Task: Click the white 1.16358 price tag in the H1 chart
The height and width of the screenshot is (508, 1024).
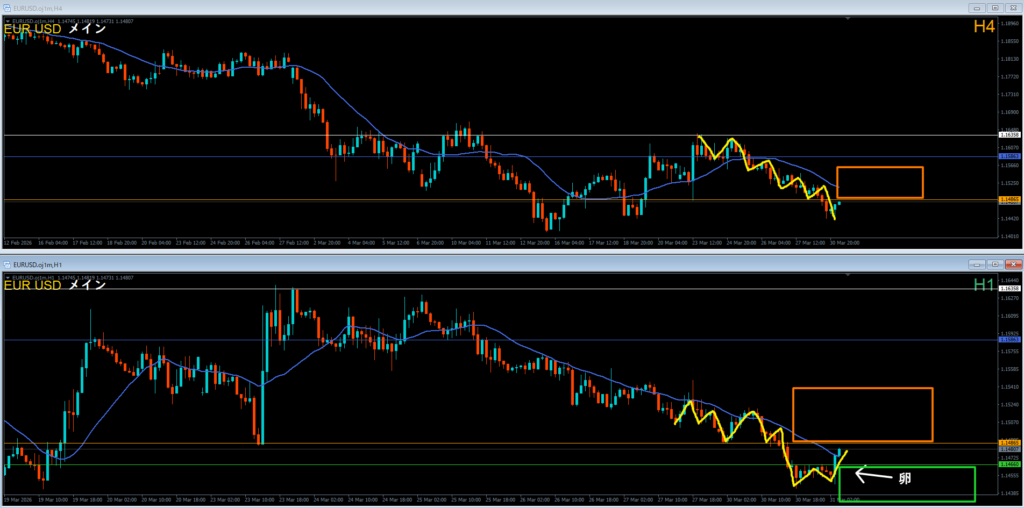Action: point(1010,289)
